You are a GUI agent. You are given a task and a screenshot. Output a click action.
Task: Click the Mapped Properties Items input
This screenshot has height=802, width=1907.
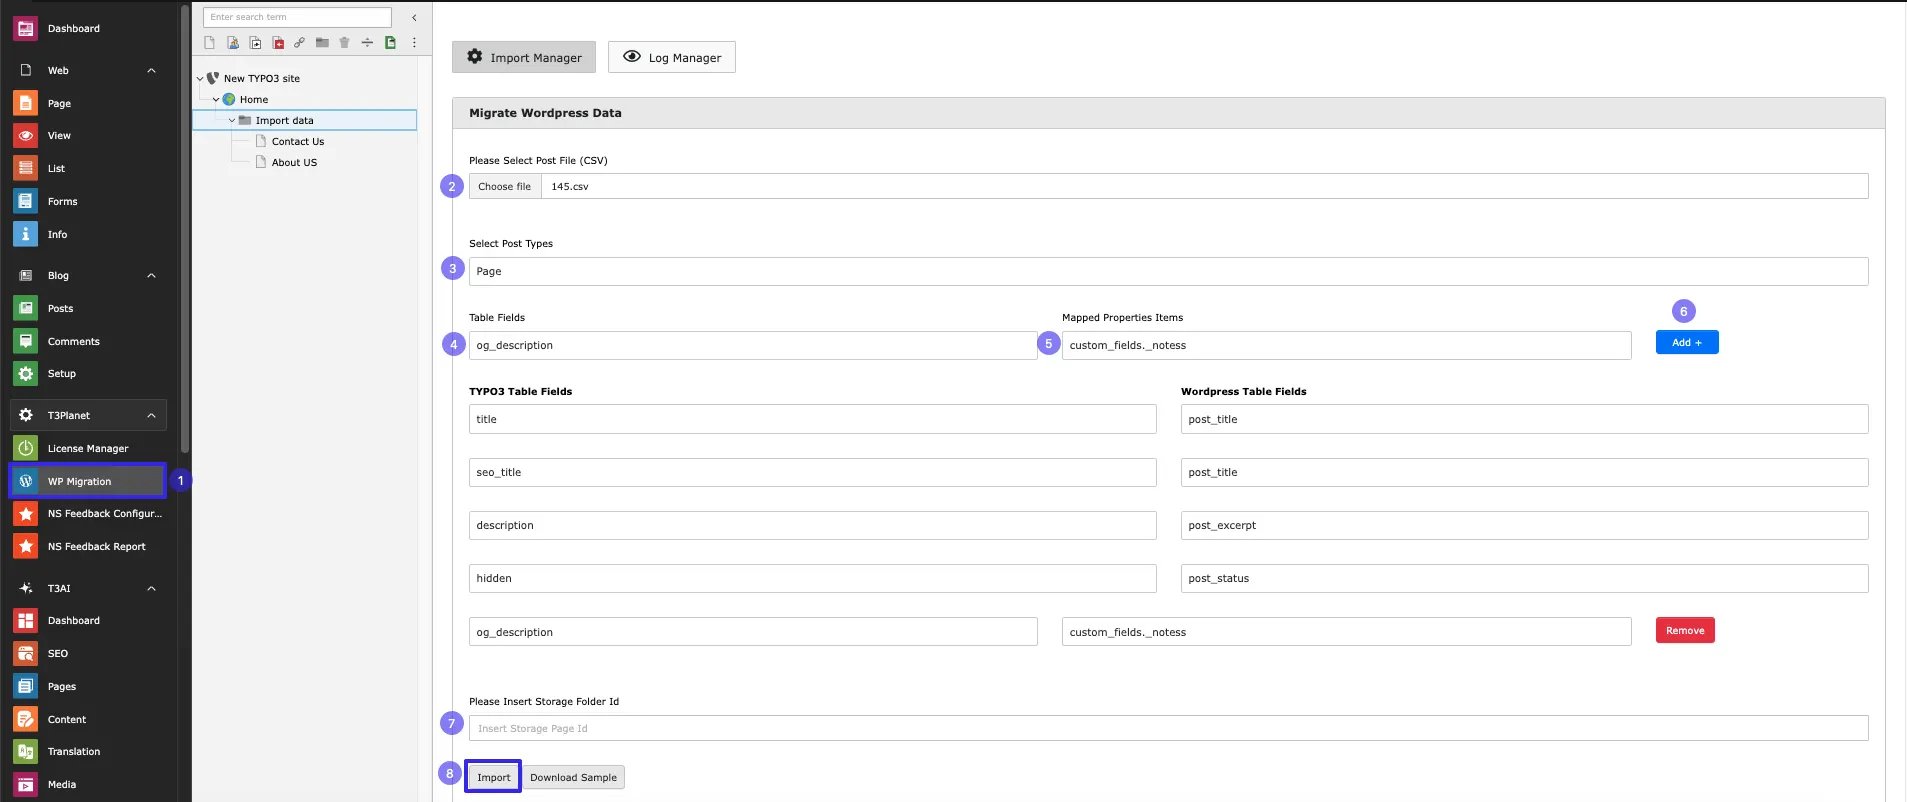coord(1346,345)
